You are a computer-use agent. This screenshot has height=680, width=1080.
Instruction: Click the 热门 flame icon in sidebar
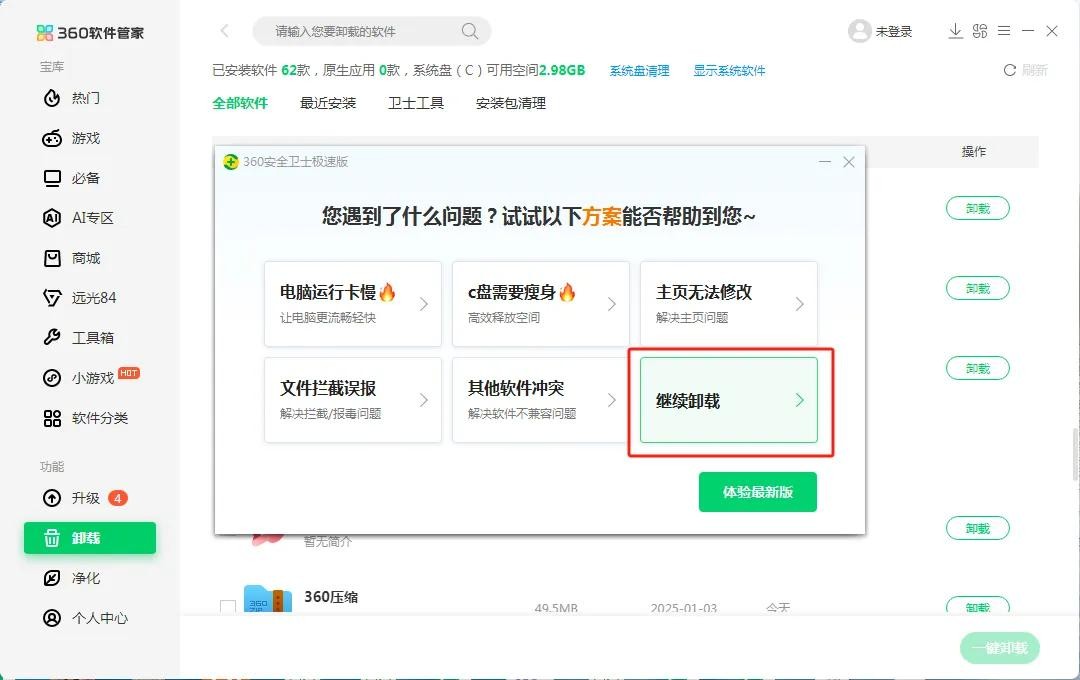(52, 98)
